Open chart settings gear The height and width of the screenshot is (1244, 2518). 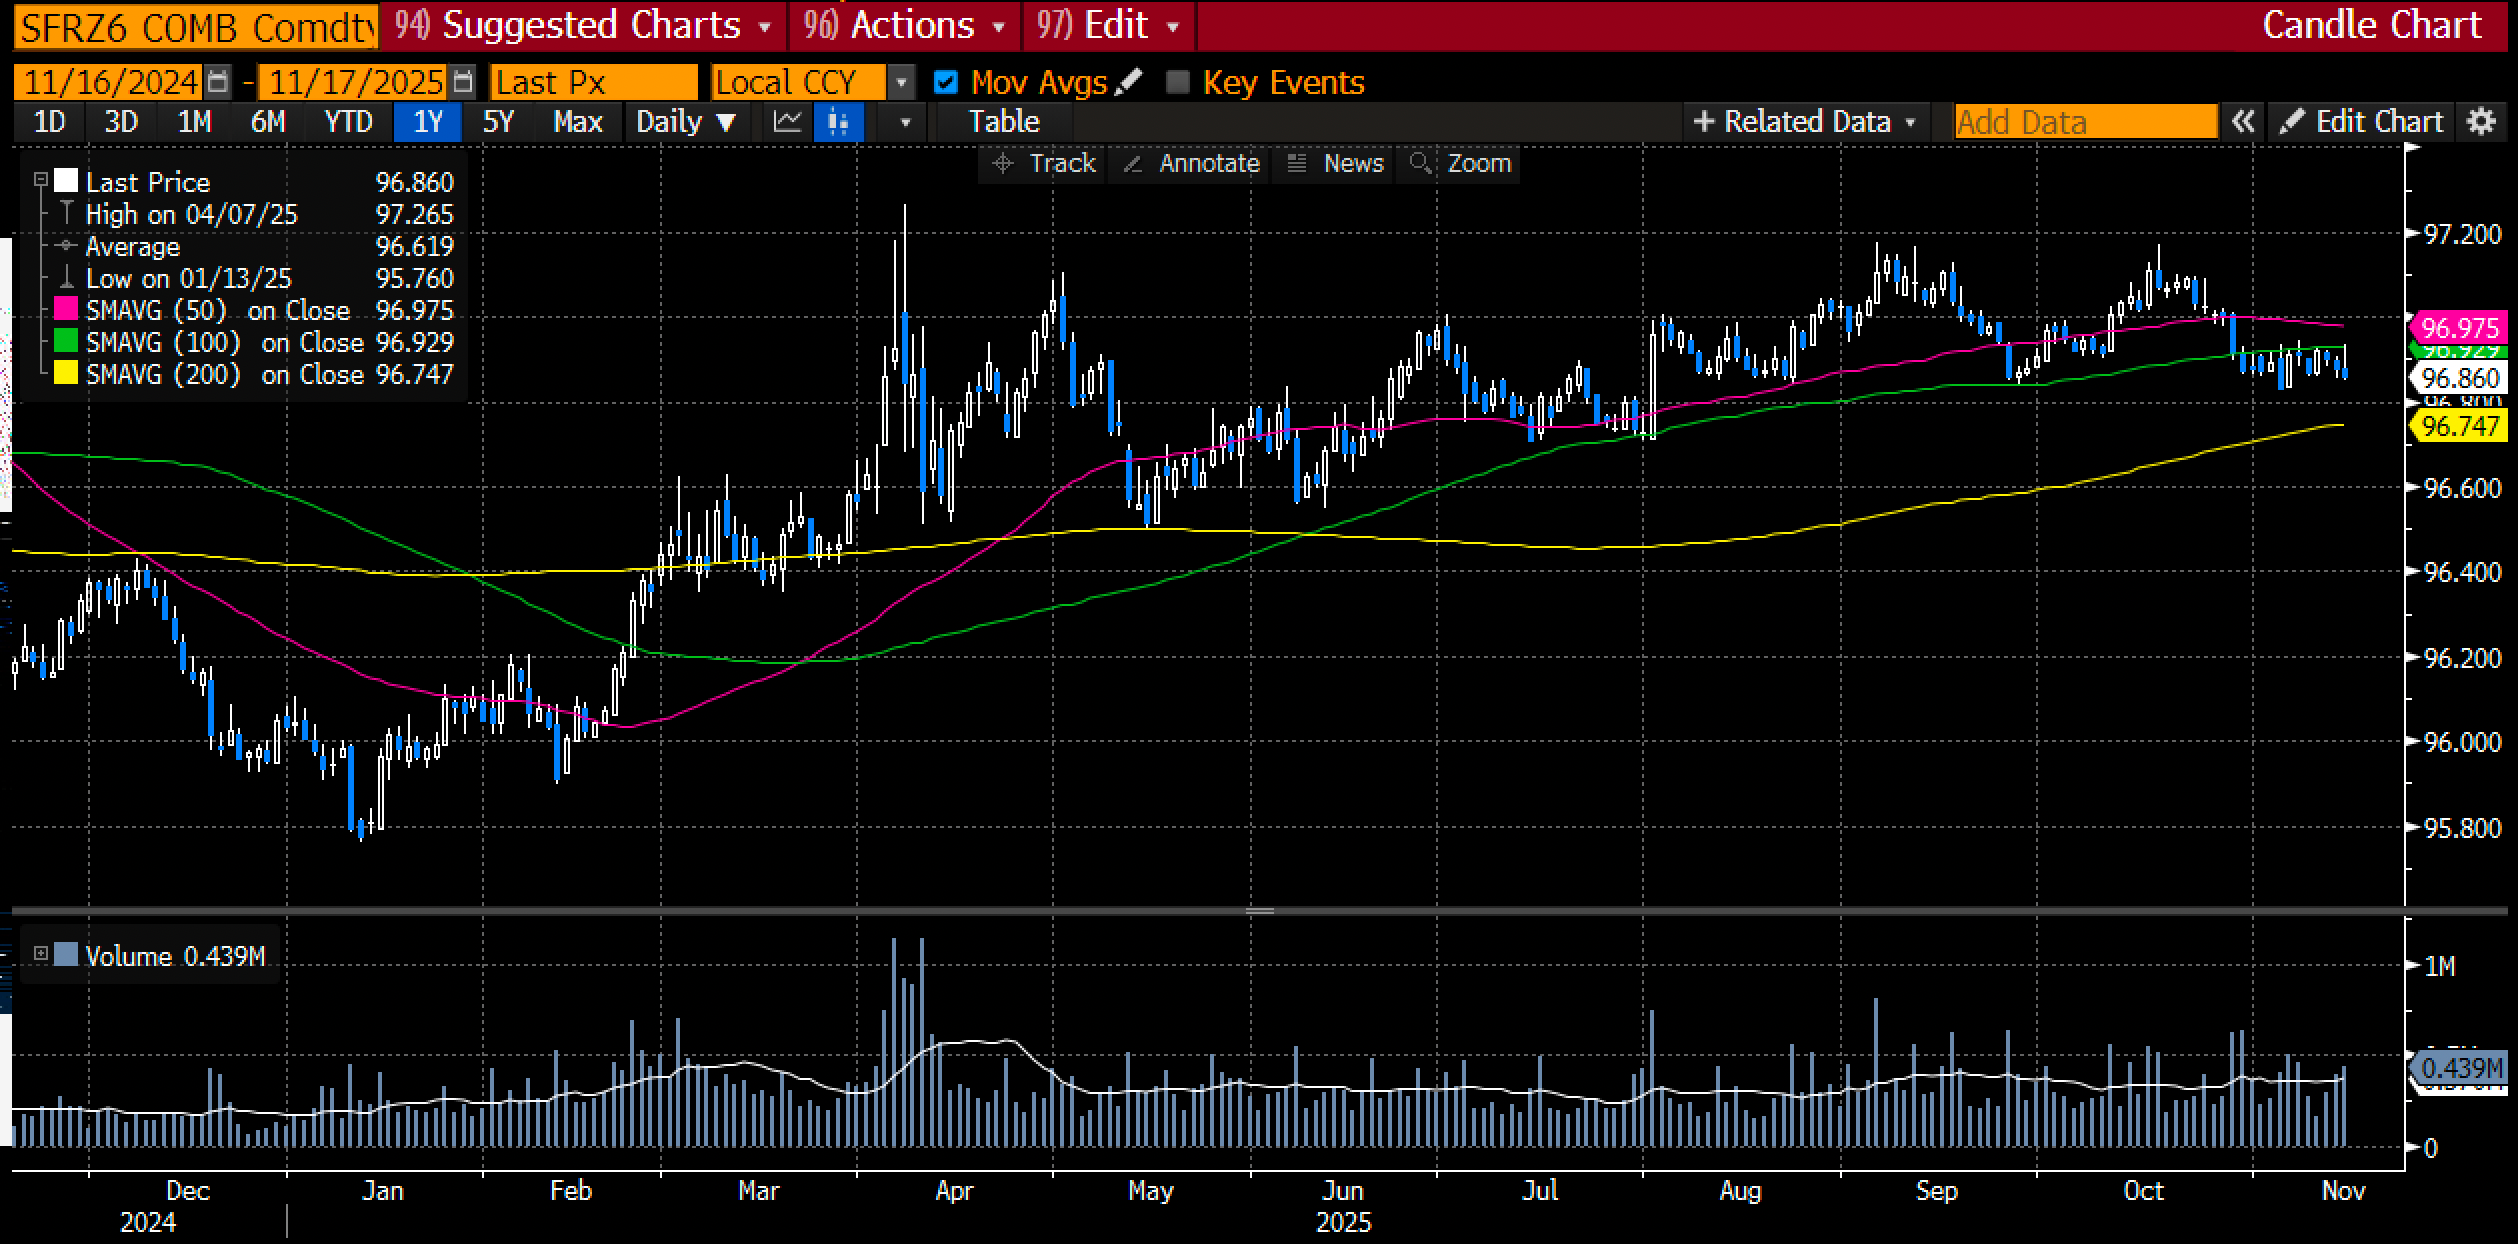click(x=2482, y=122)
